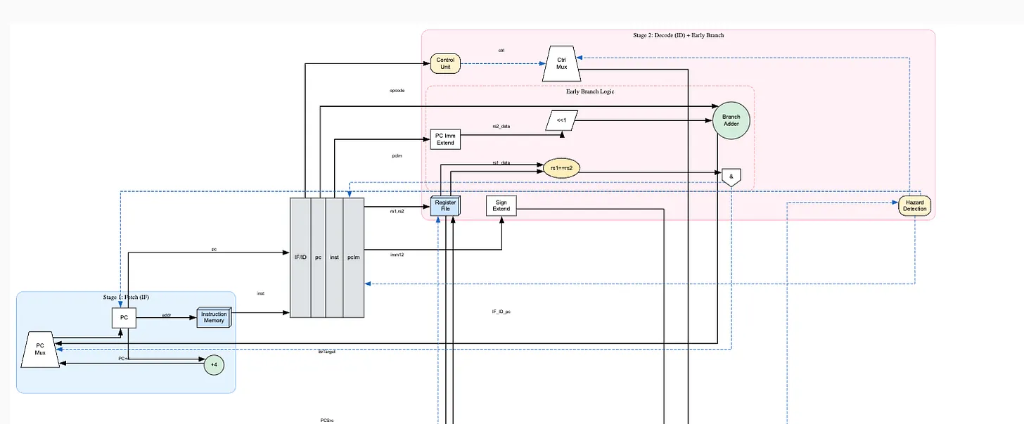Select the shift-left <<1 parallelogram
1024x424 pixels.
click(x=562, y=120)
